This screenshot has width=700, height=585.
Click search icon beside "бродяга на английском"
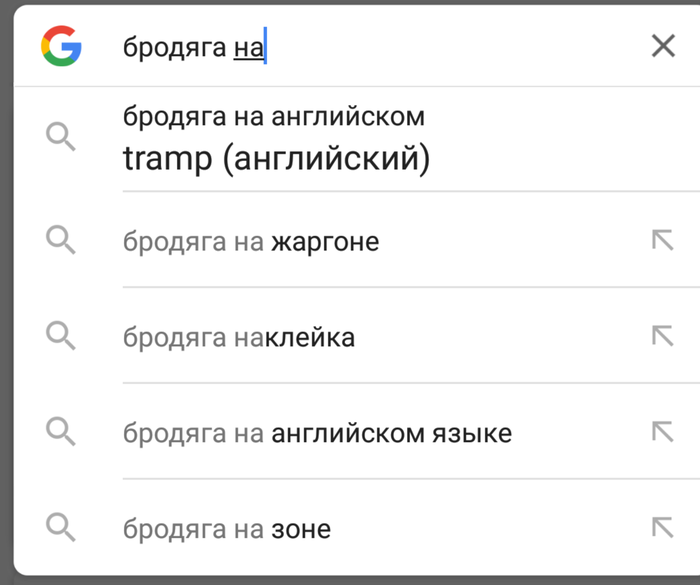(x=61, y=137)
